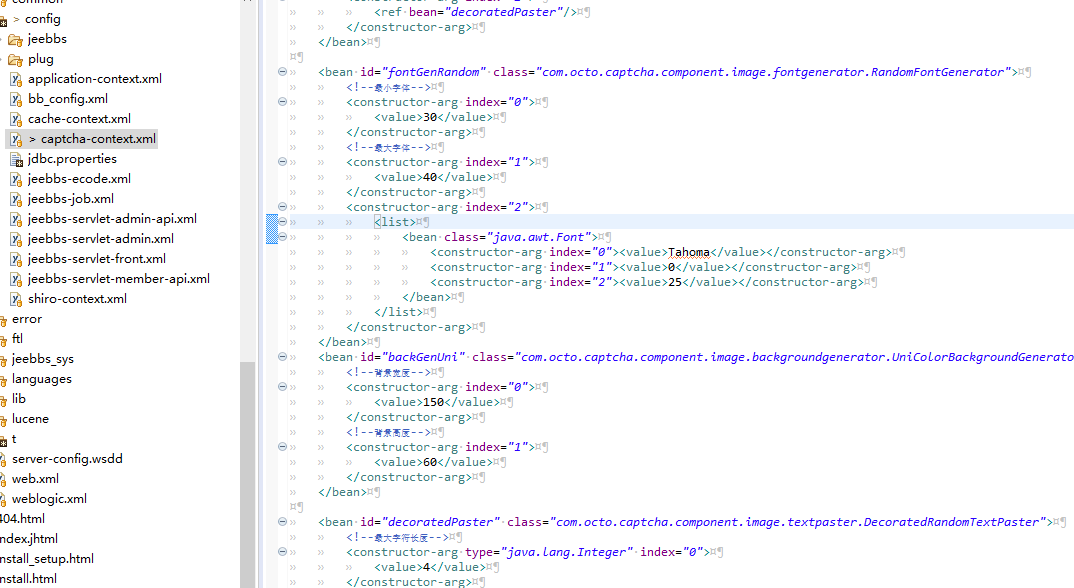Open weblogic.xml from the tree
The width and height of the screenshot is (1074, 588).
[49, 499]
